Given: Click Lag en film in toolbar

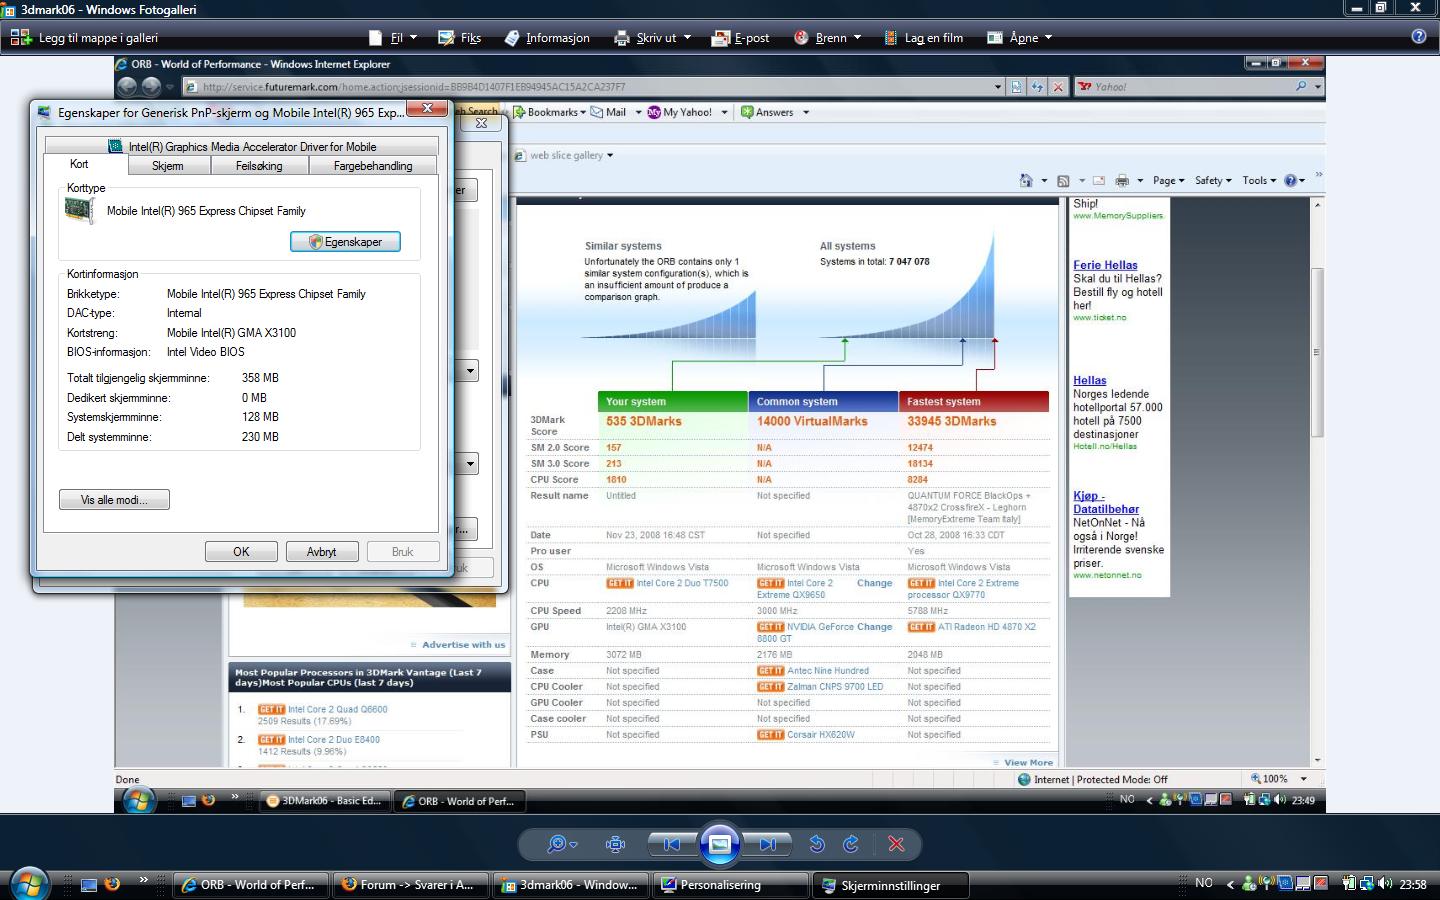Looking at the screenshot, I should coord(923,38).
